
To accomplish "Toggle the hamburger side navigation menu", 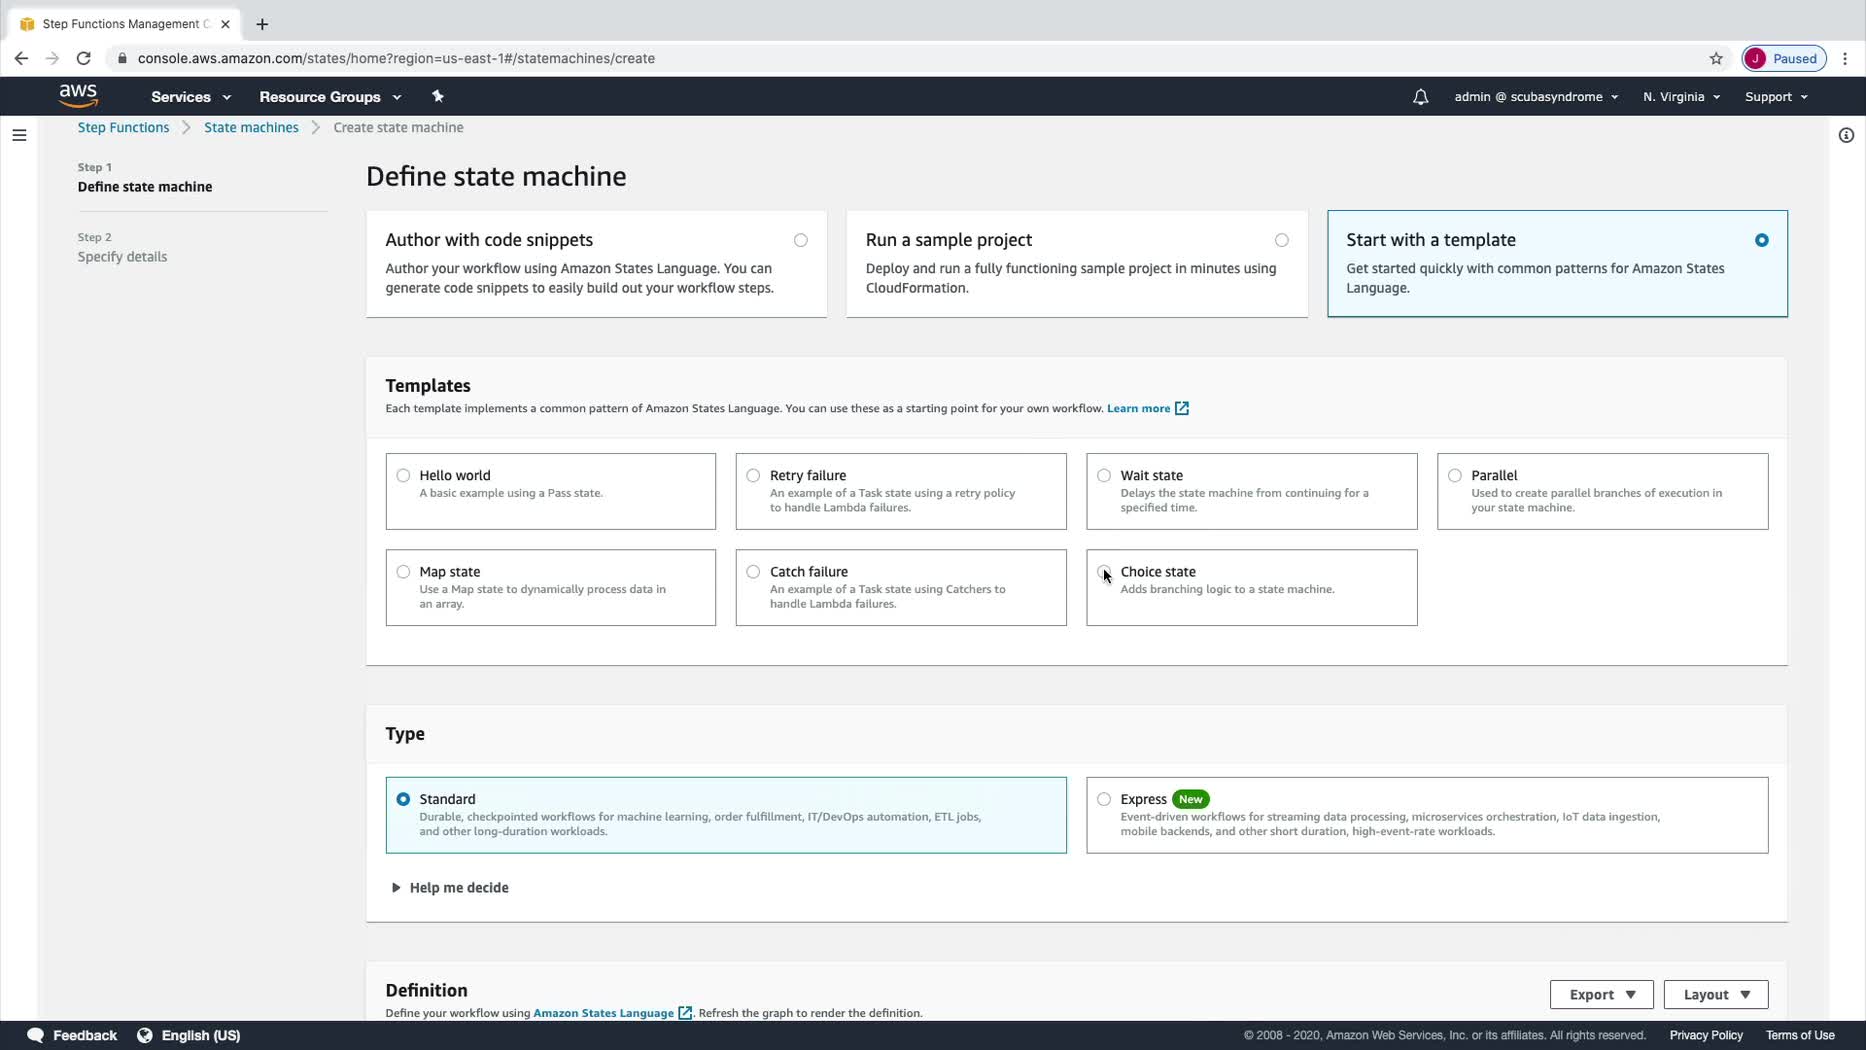I will 19,135.
